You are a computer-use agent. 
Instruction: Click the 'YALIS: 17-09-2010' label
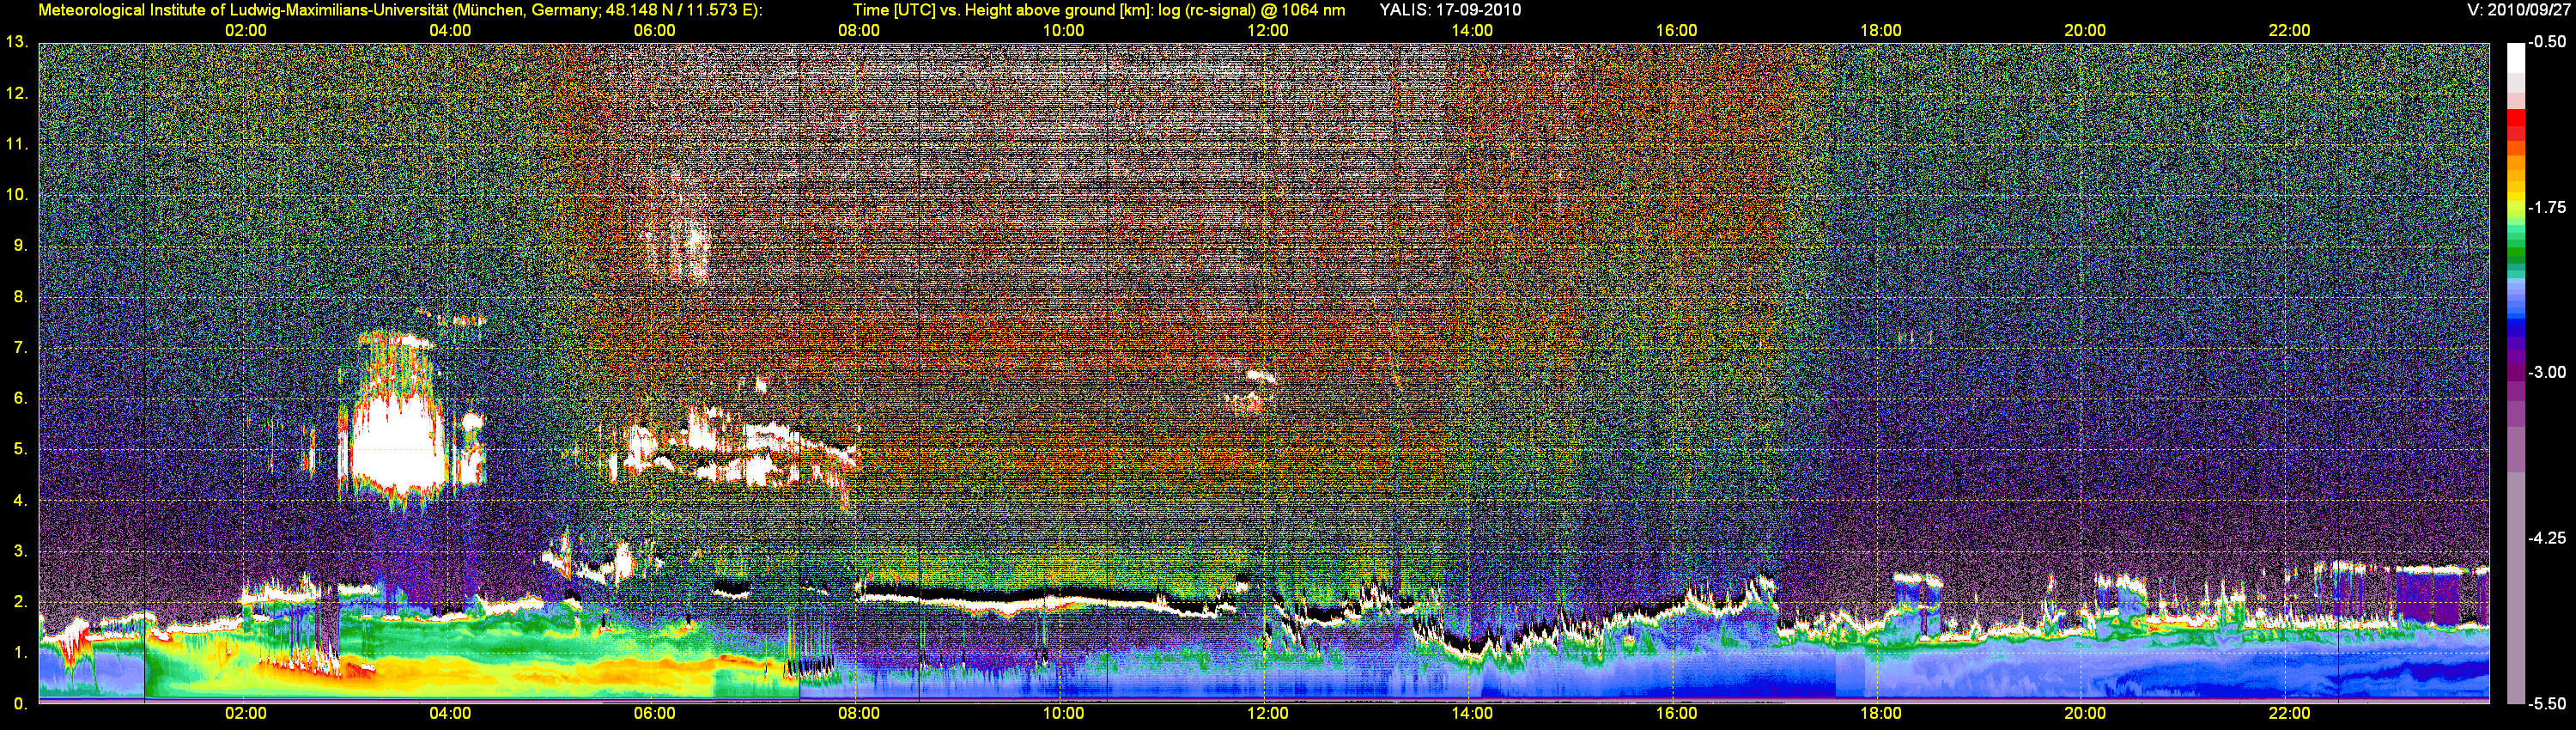(1450, 10)
